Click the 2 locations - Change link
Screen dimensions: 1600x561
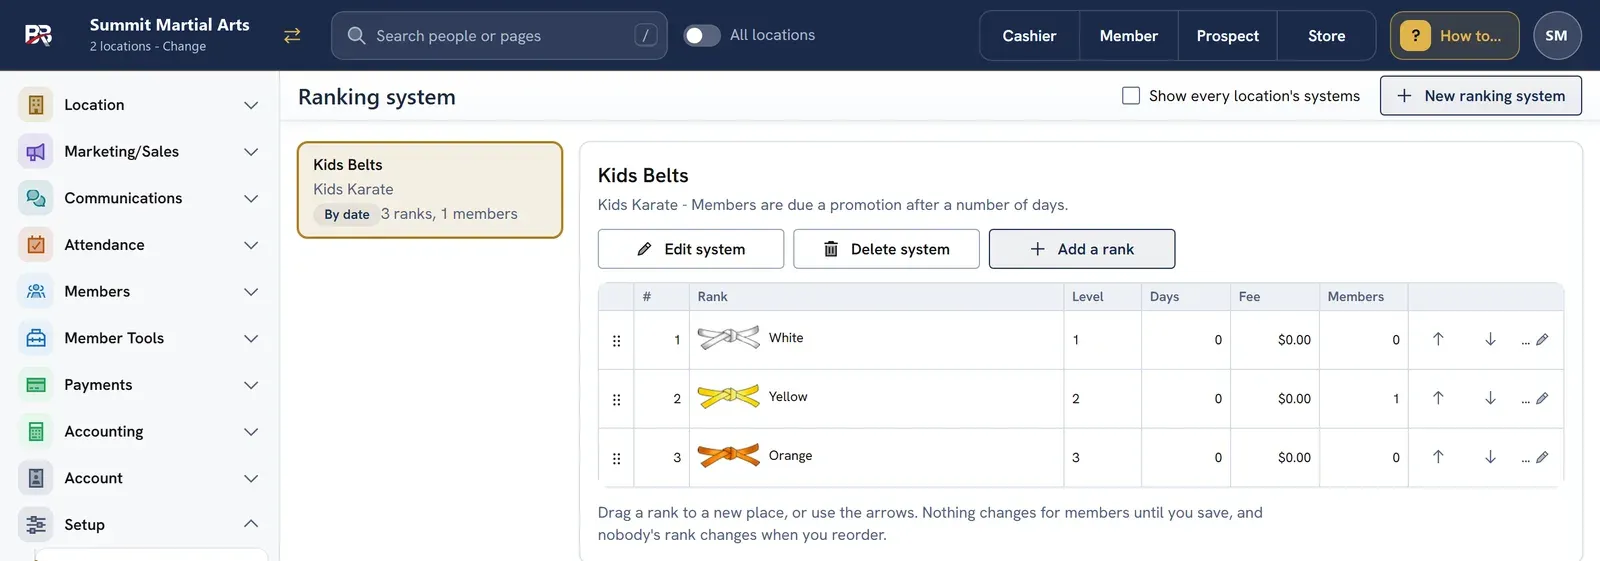[x=148, y=46]
